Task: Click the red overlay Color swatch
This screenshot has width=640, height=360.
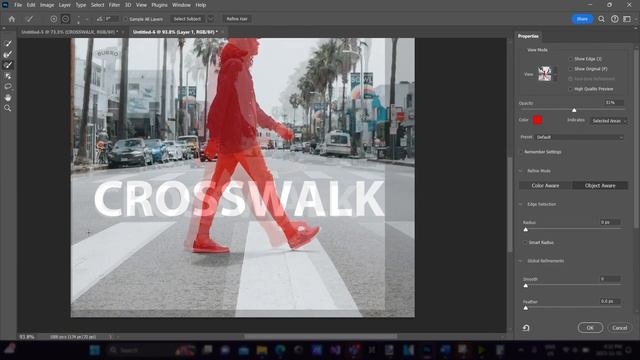Action: 538,120
